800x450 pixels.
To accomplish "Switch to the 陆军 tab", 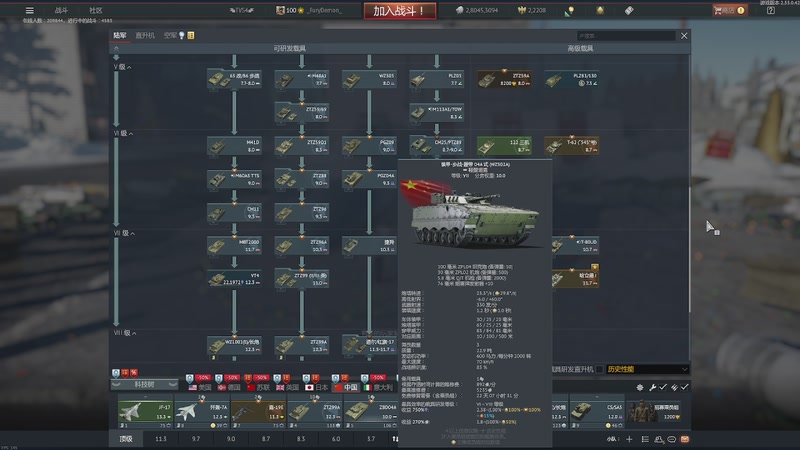I will click(120, 35).
